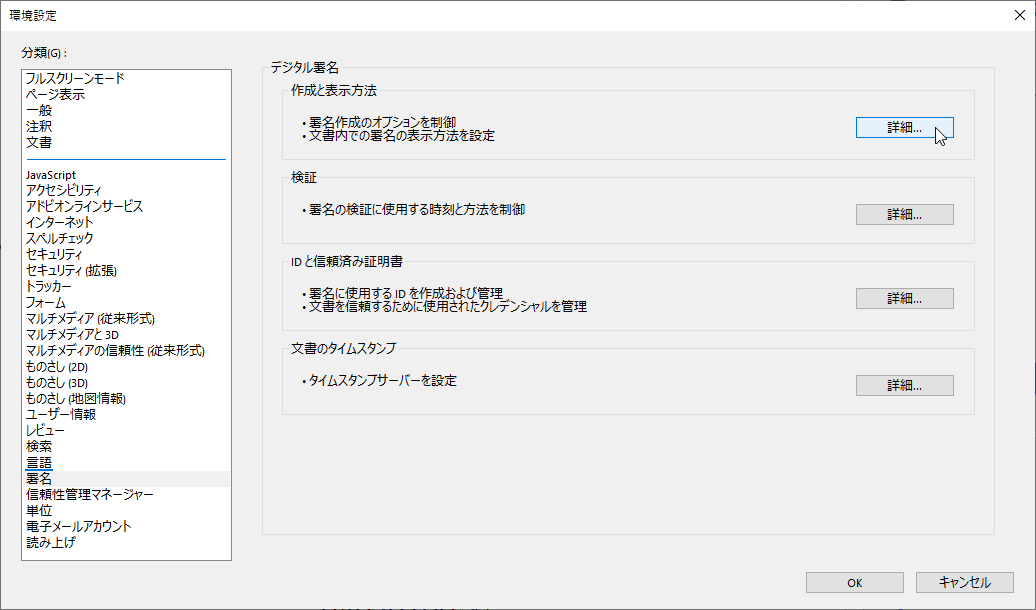Open 信頼性管理マネージャー category
The height and width of the screenshot is (610, 1036).
(x=90, y=494)
